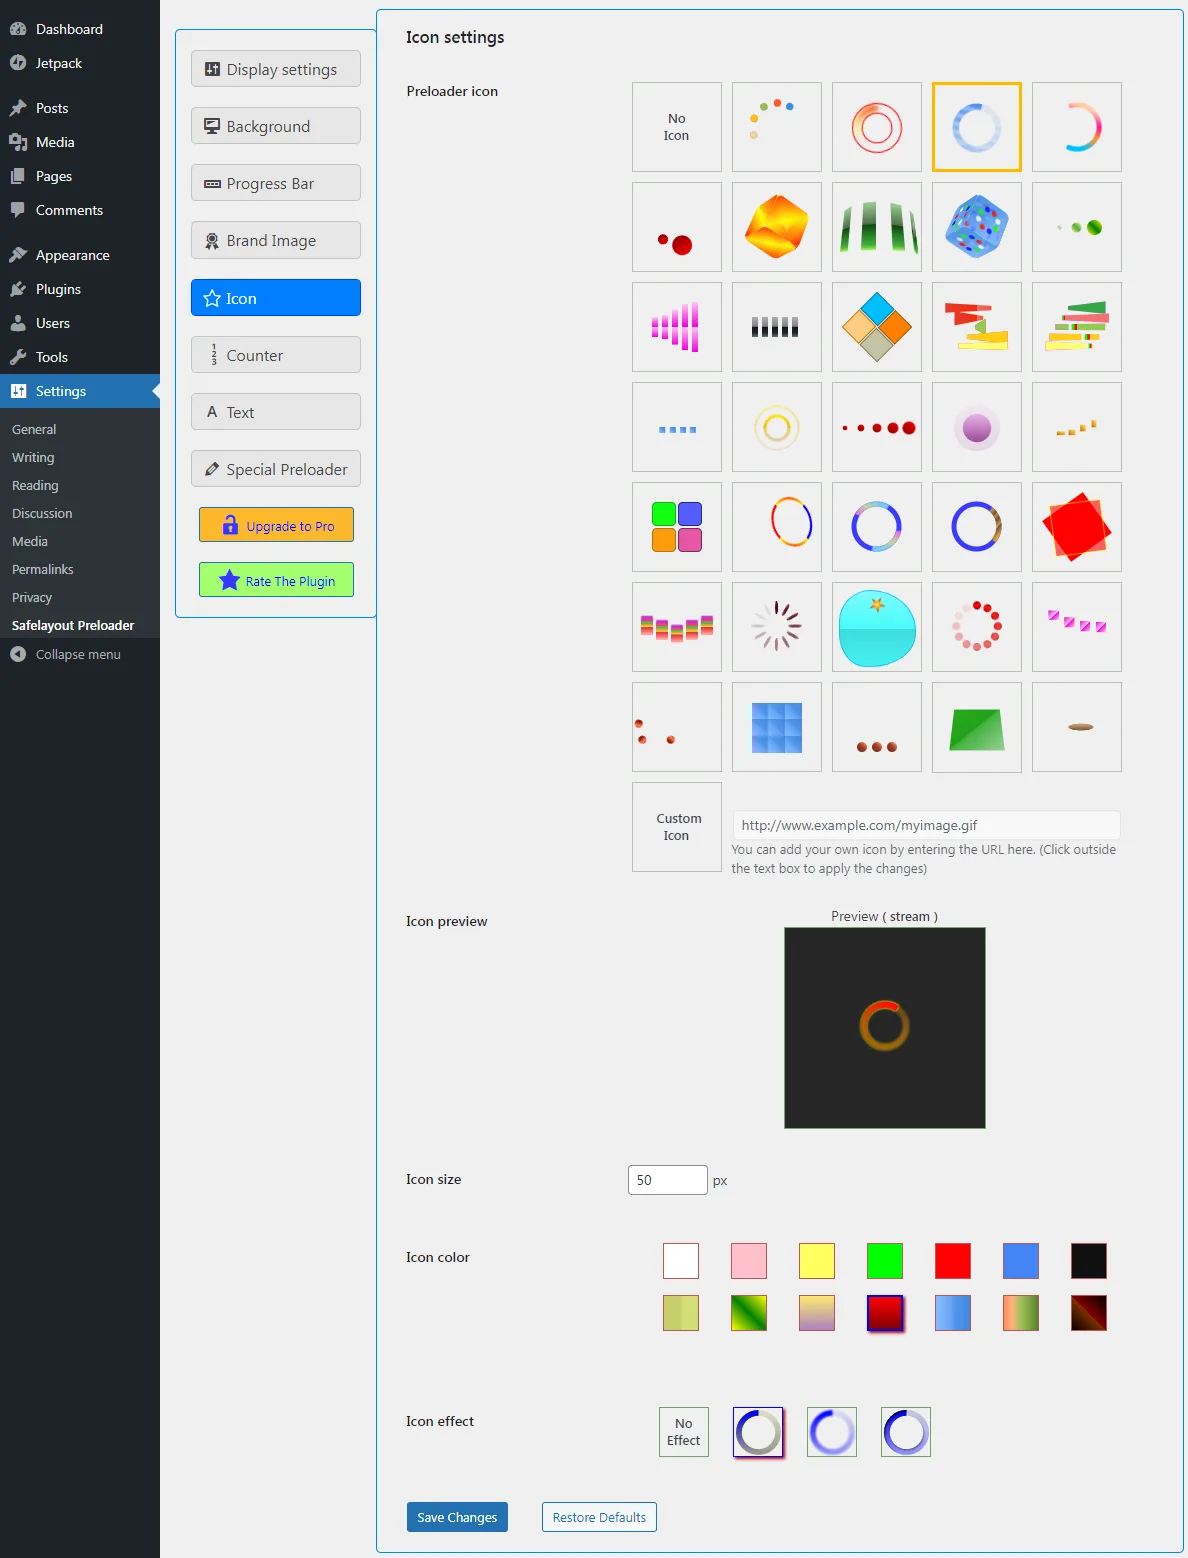This screenshot has width=1188, height=1558.
Task: Select the 'No Icon' preloader option
Action: (x=677, y=127)
